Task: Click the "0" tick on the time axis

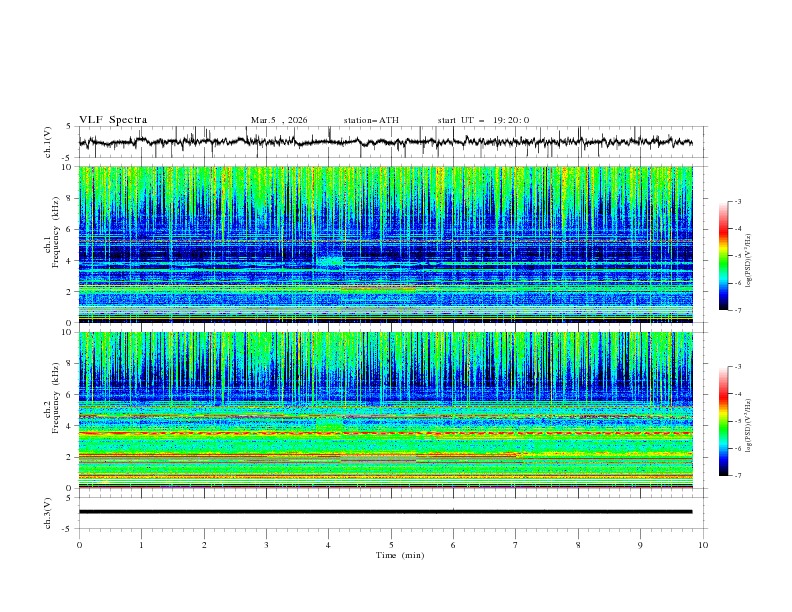Action: click(79, 545)
